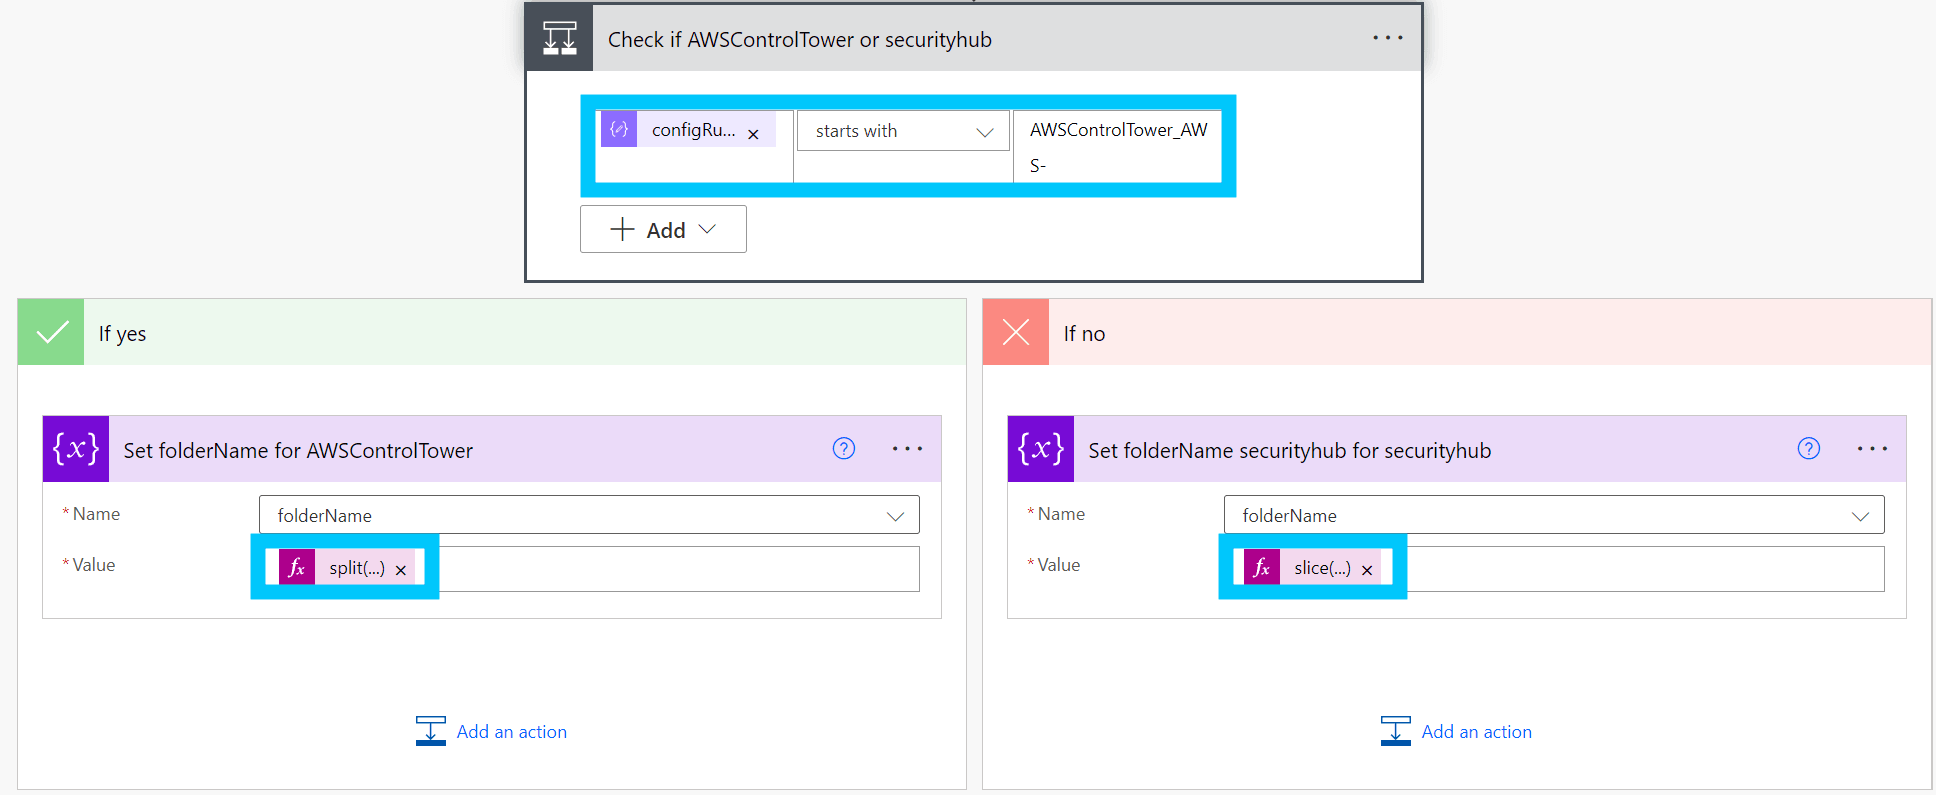The width and height of the screenshot is (1936, 795).
Task: Open help for securityhub folderName action
Action: [1808, 449]
